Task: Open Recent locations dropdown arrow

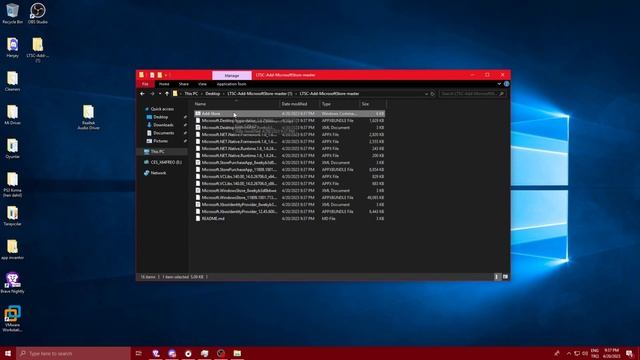Action: 160,94
